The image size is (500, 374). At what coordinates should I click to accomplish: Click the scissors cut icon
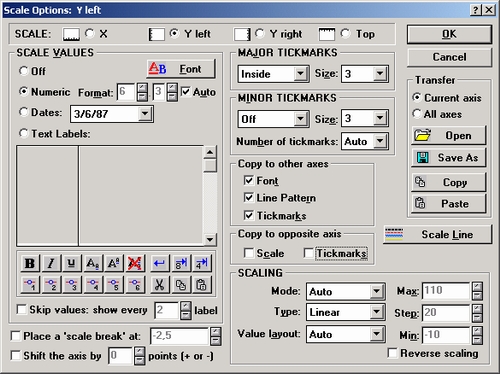coord(160,285)
